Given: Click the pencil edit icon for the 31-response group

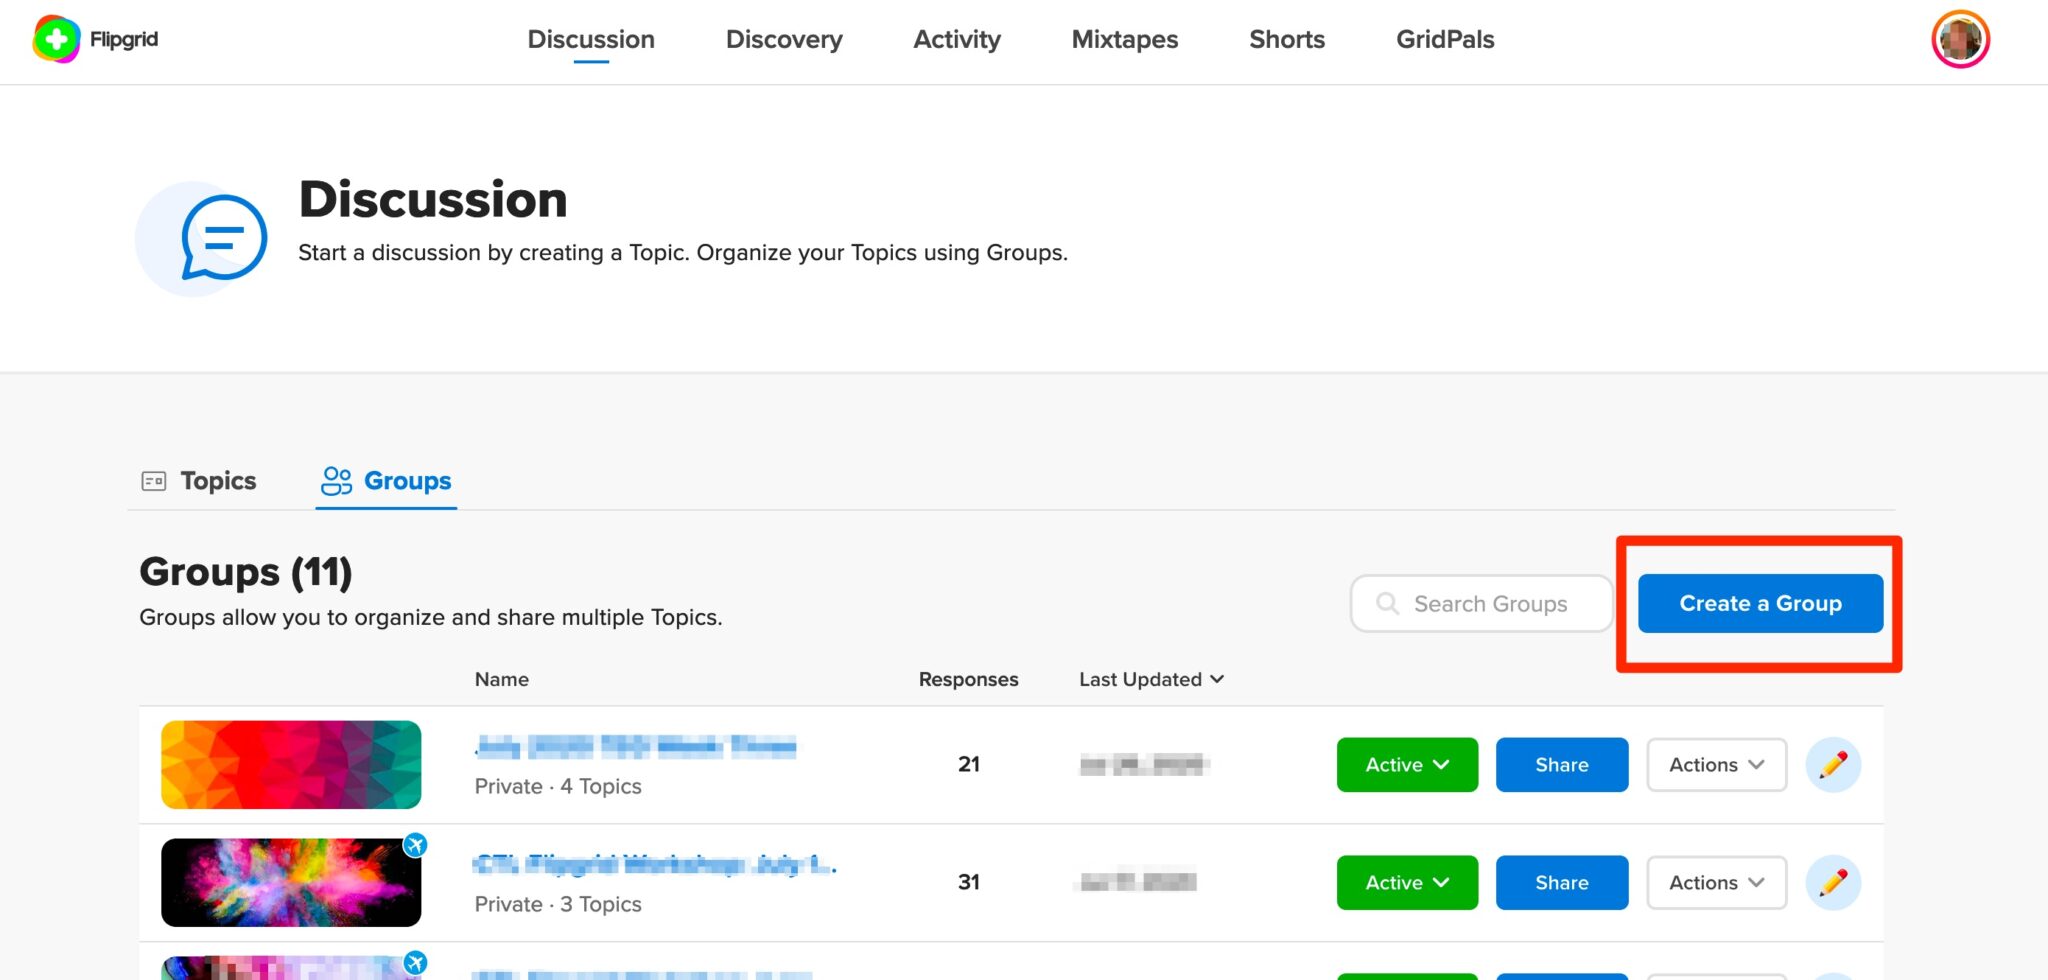Looking at the screenshot, I should coord(1833,883).
